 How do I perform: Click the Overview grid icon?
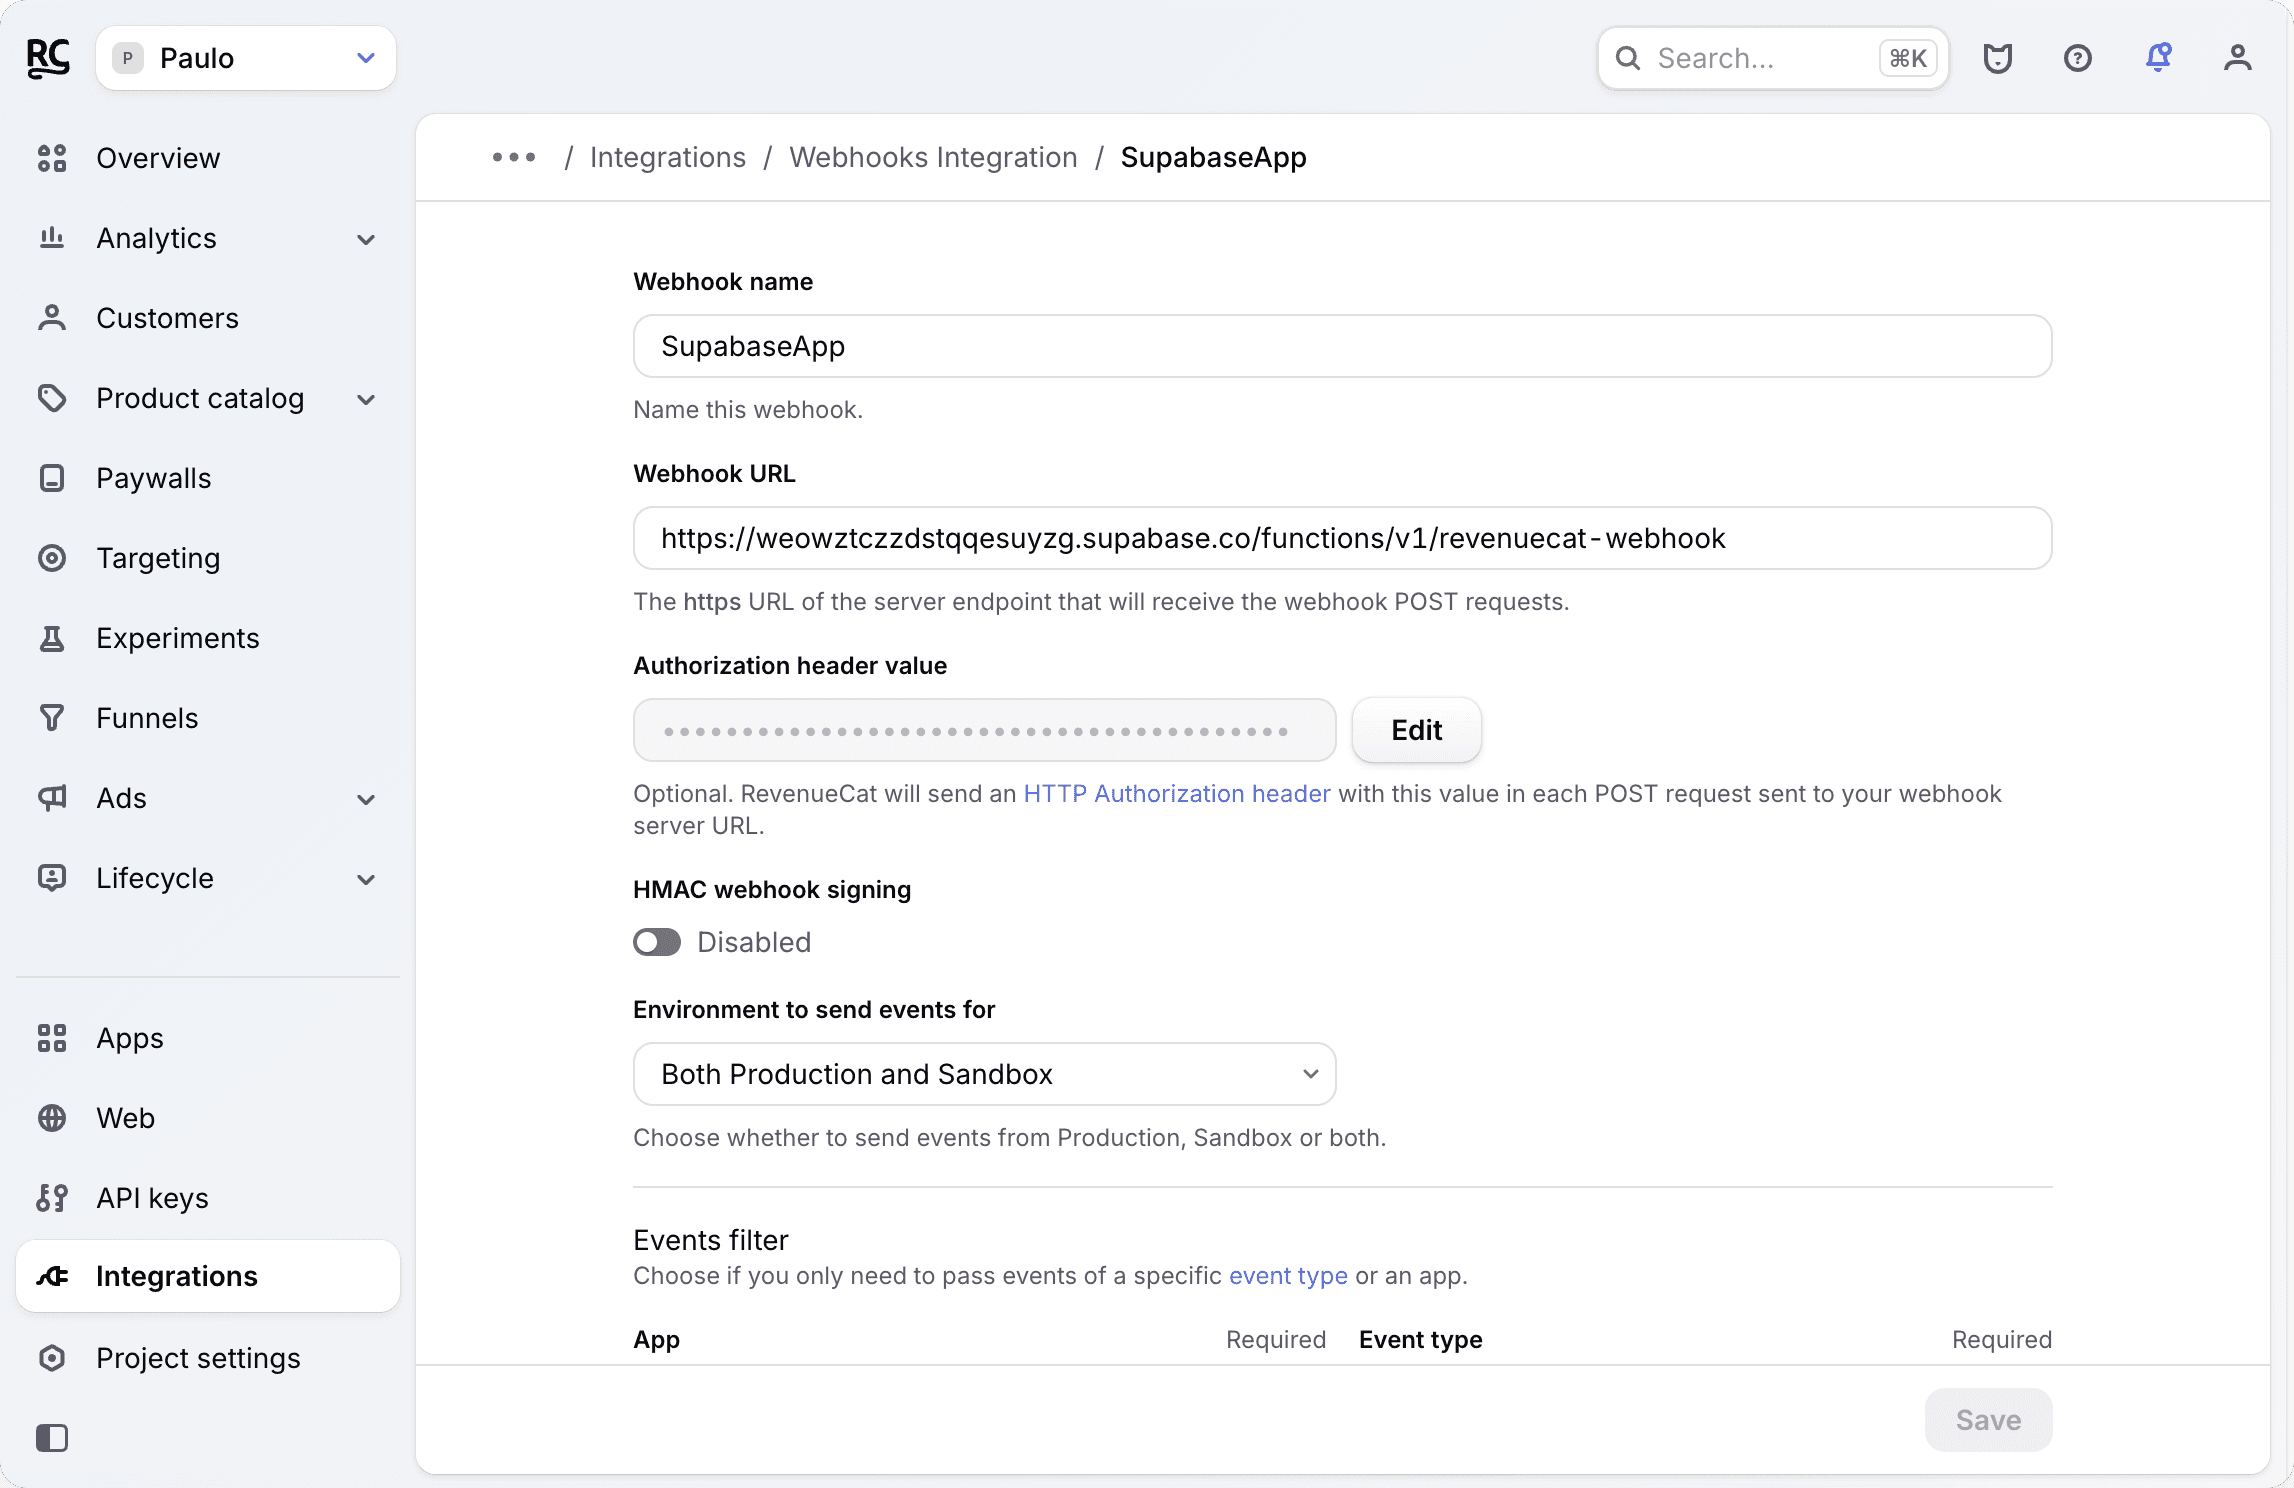[52, 158]
